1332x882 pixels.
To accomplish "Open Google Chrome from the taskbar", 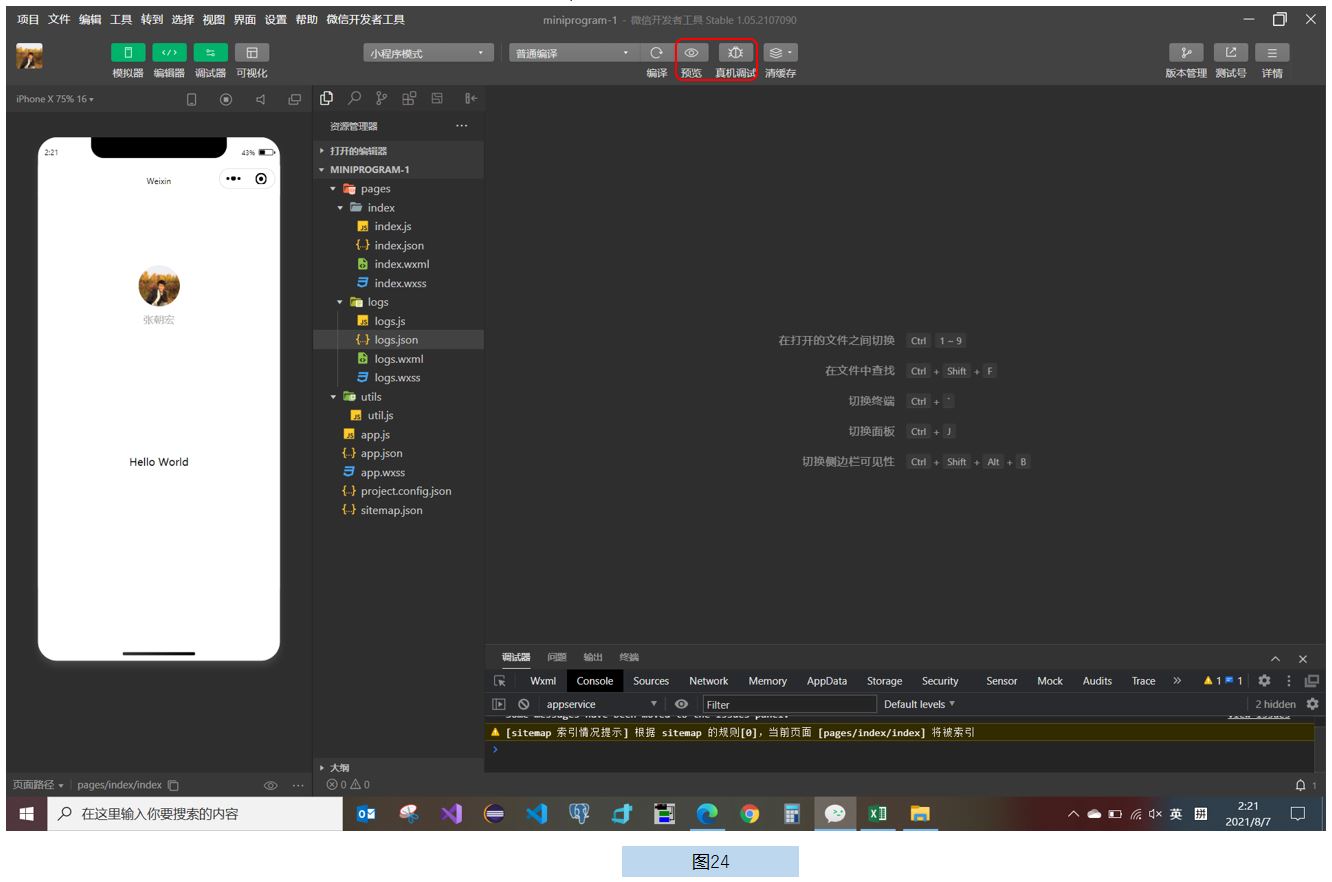I will [x=749, y=814].
